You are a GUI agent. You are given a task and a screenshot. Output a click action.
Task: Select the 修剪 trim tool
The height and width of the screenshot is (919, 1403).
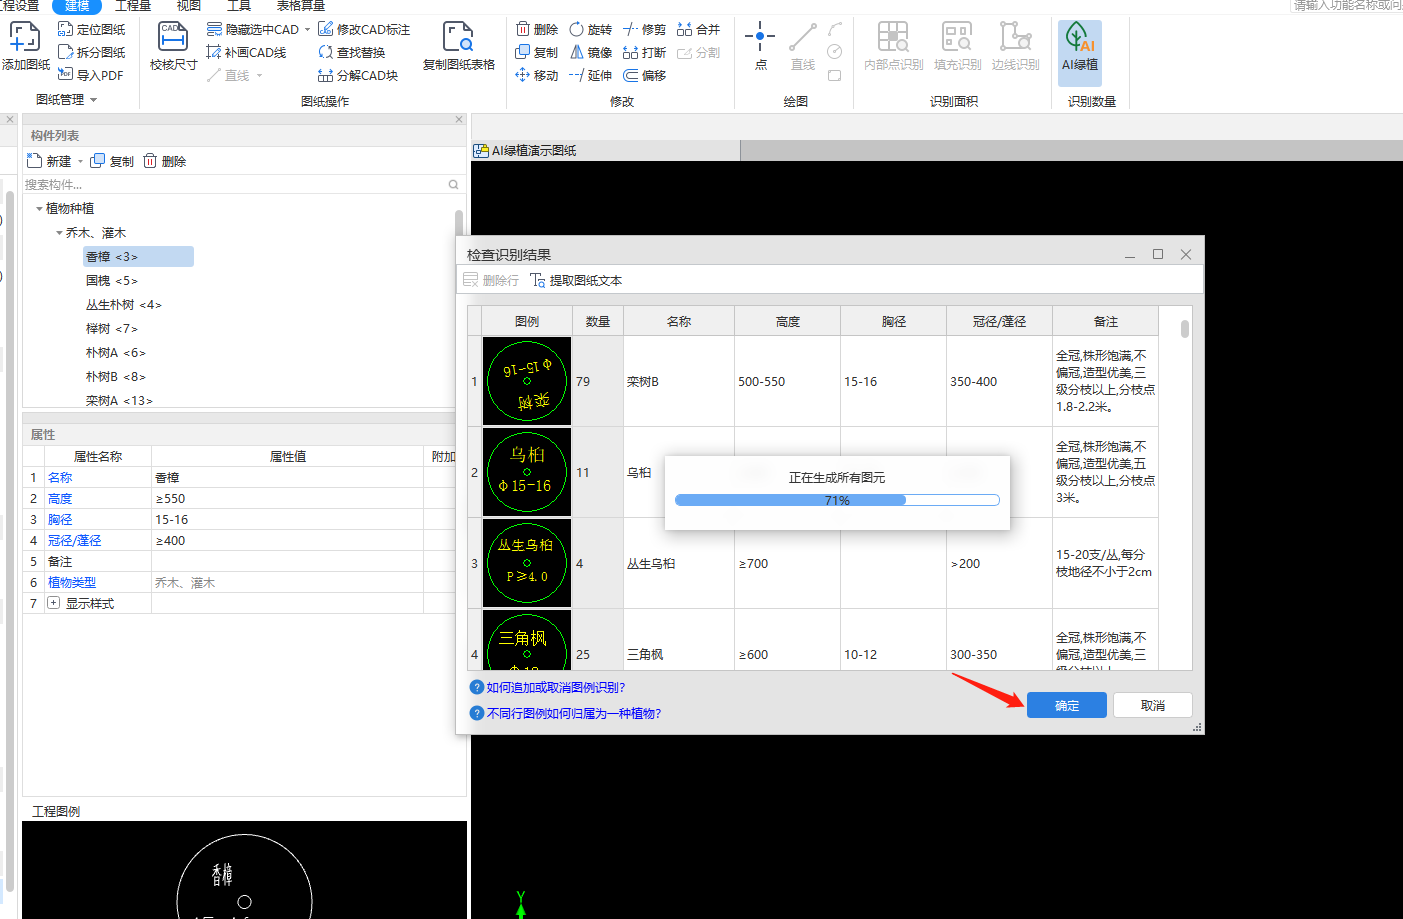point(644,29)
